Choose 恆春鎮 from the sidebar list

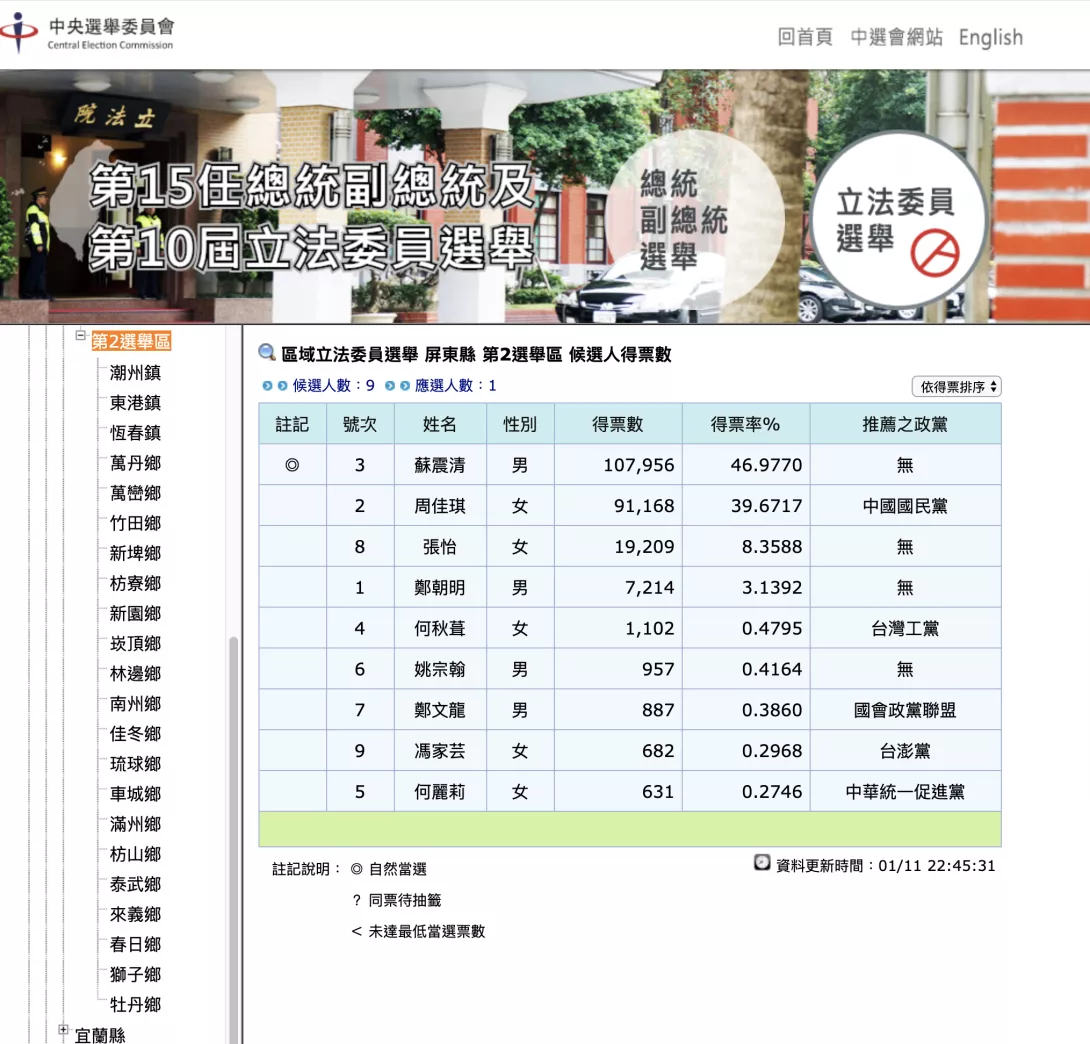coord(135,433)
